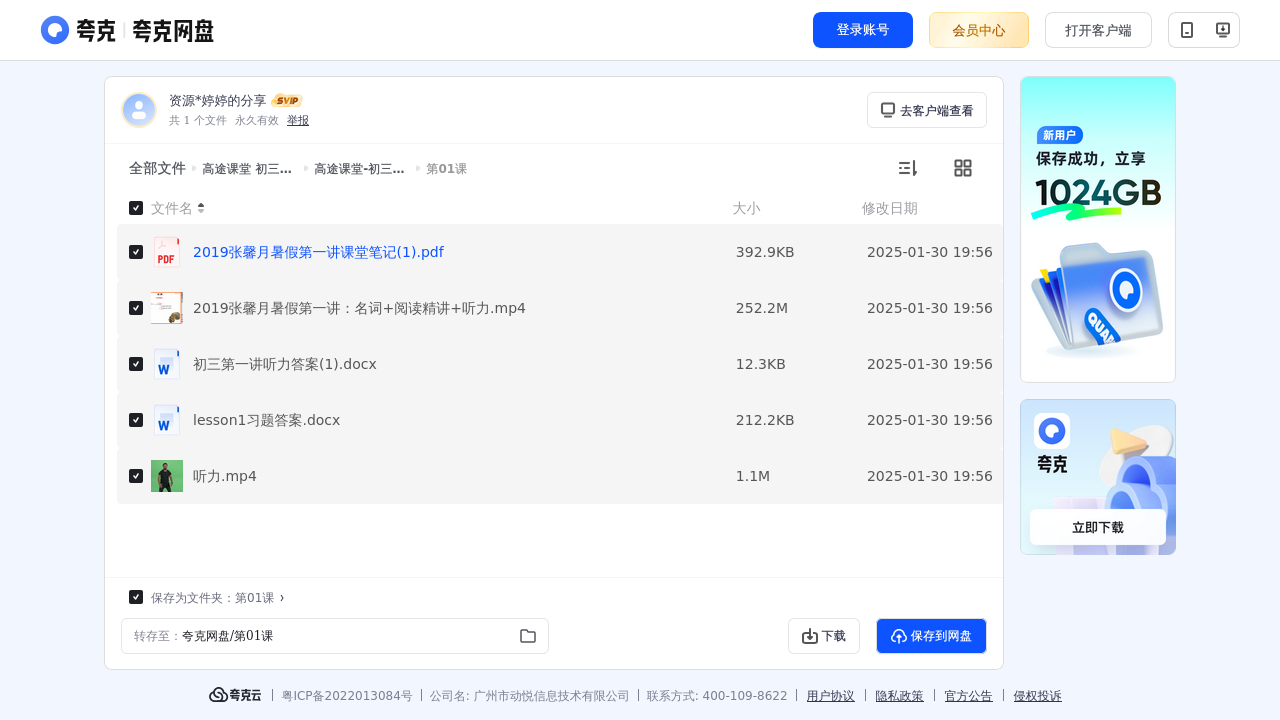This screenshot has height=720, width=1280.
Task: Uncheck the 听力.mp4 checkbox
Action: point(136,476)
